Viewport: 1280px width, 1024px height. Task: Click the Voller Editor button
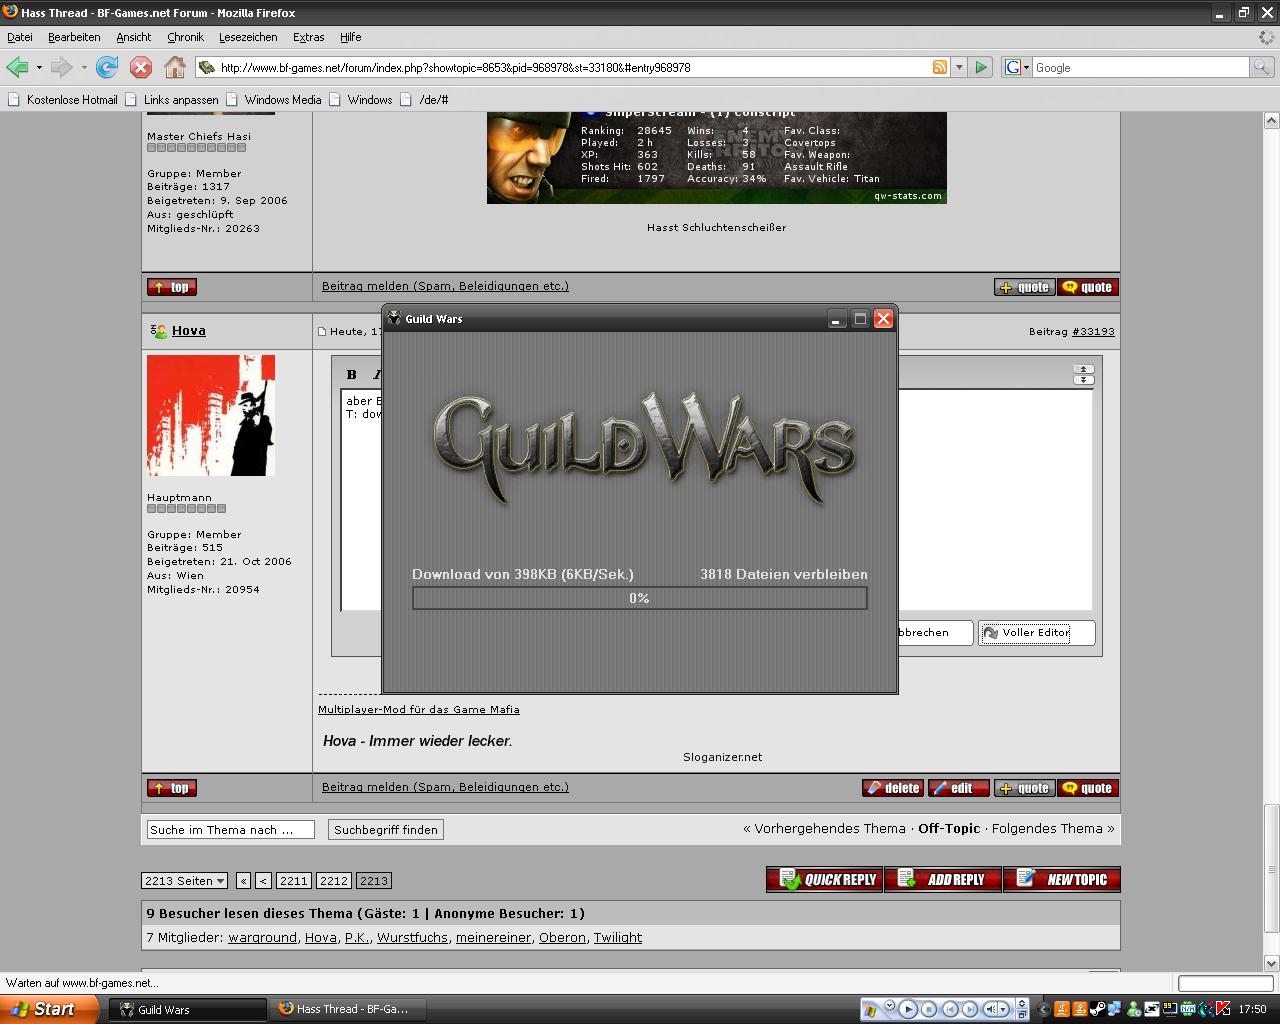tap(1036, 632)
